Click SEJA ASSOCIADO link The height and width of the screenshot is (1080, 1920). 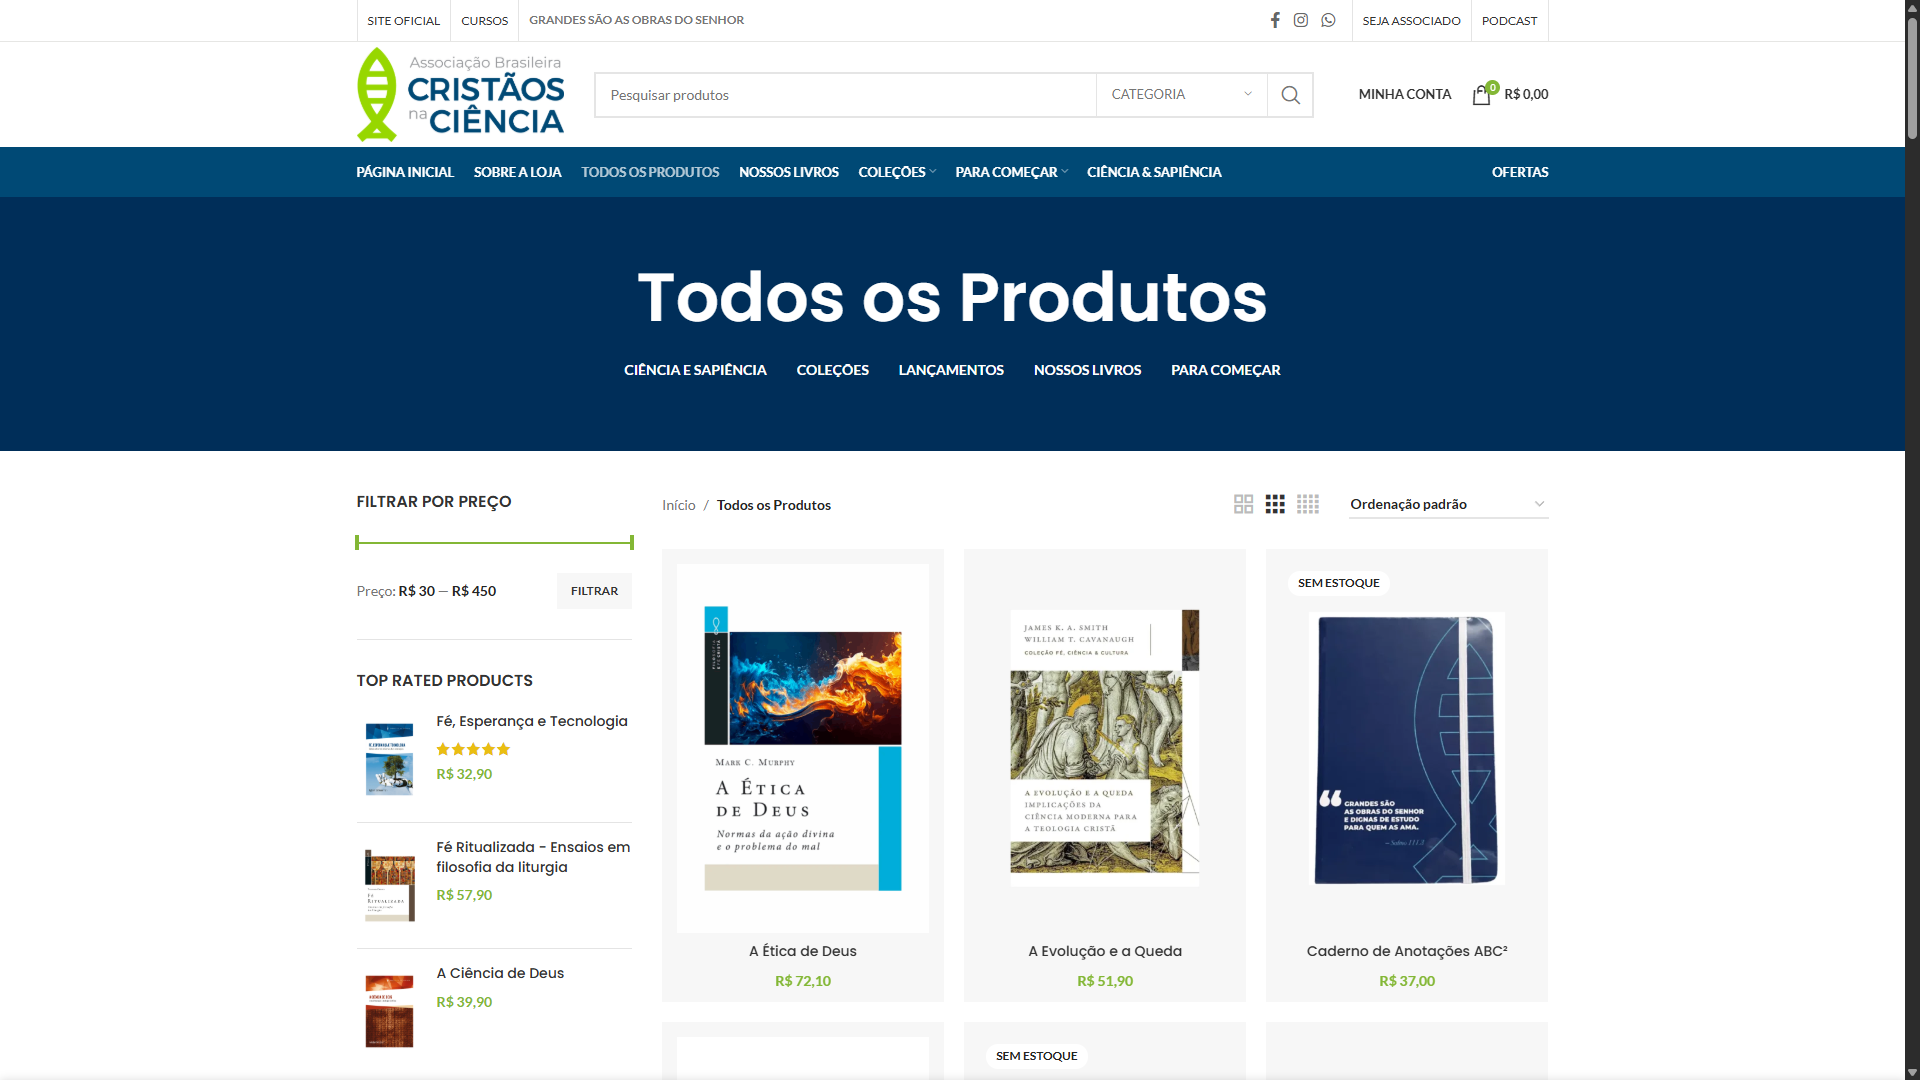pyautogui.click(x=1411, y=20)
